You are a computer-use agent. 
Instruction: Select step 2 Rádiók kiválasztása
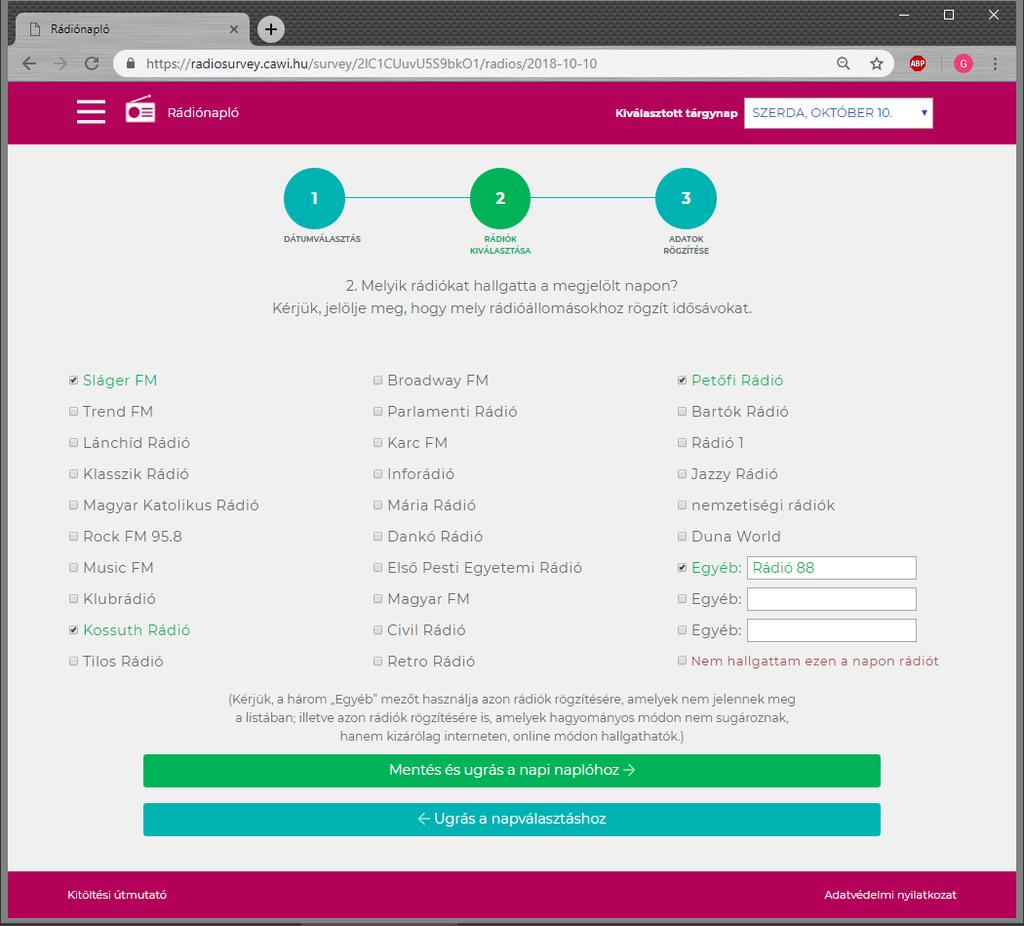coord(500,198)
